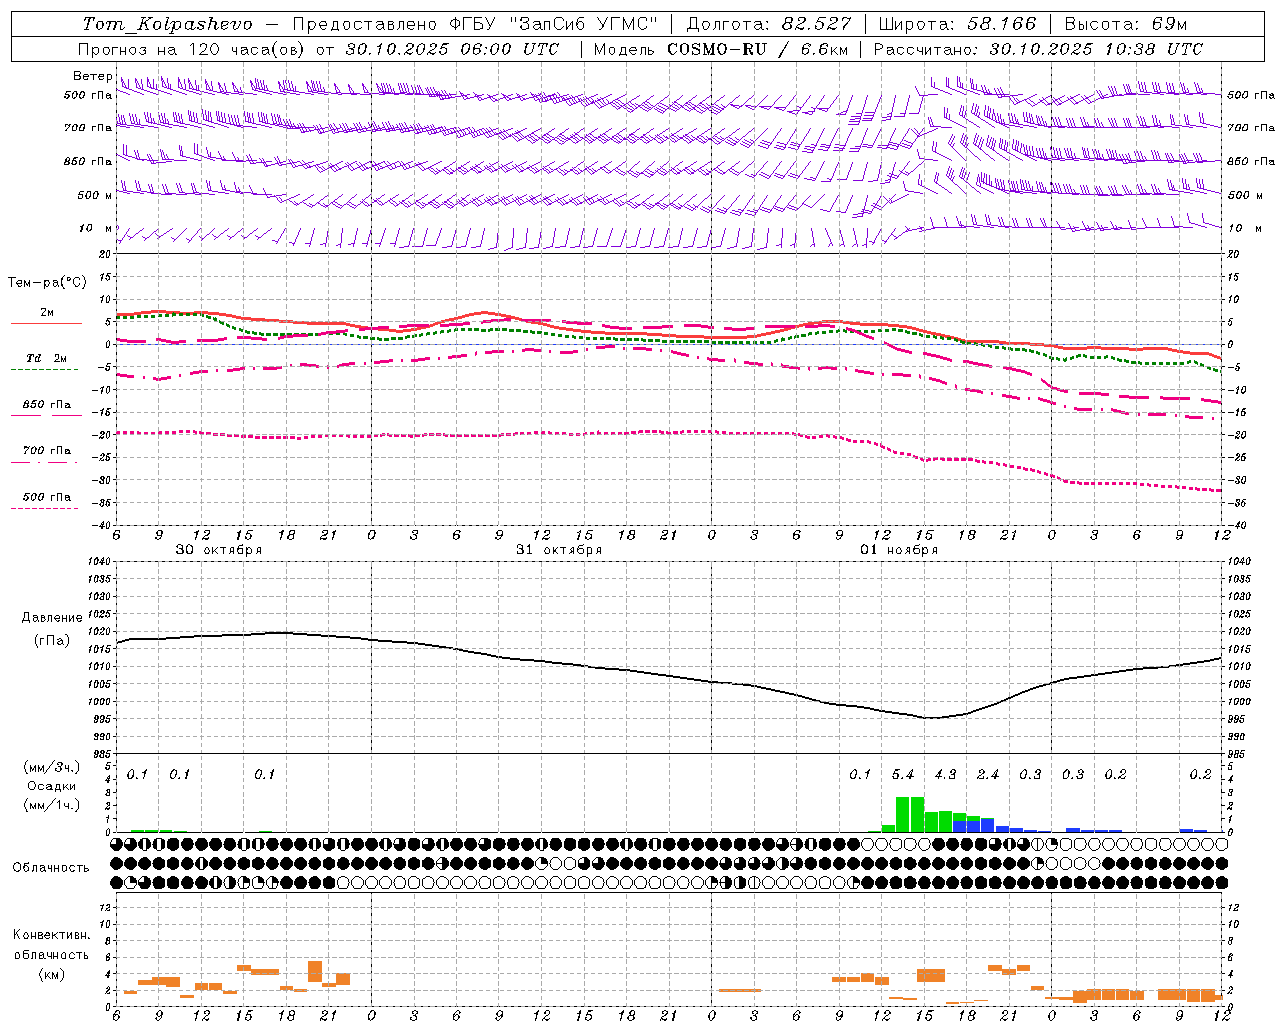Click the Конвективн. label
Image resolution: width=1280 pixels, height=1024 pixels.
pyautogui.click(x=51, y=935)
